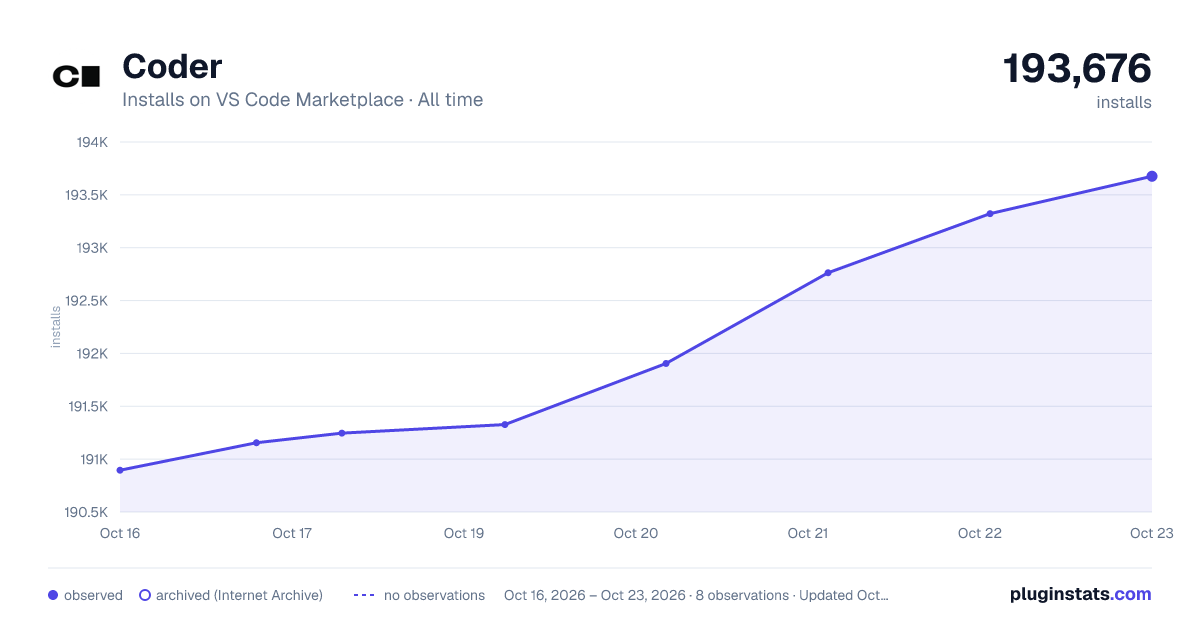1200x630 pixels.
Task: Click the 191K y-axis label
Action: click(x=93, y=459)
